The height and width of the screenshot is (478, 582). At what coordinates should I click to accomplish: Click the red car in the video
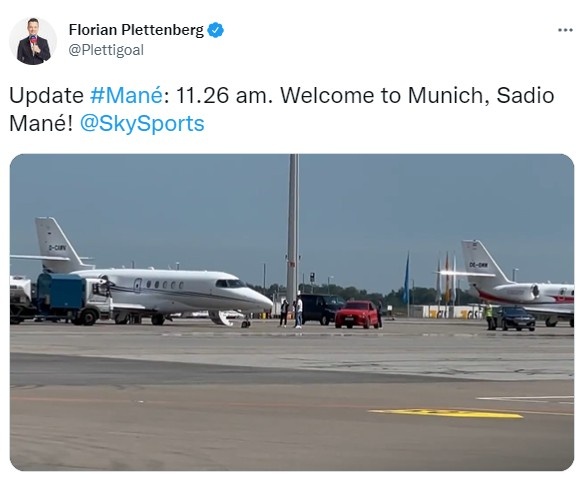pos(357,315)
